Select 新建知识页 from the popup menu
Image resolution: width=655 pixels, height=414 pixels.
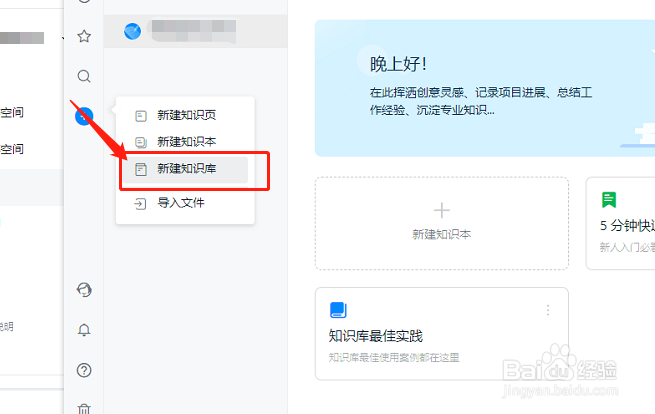click(x=186, y=115)
